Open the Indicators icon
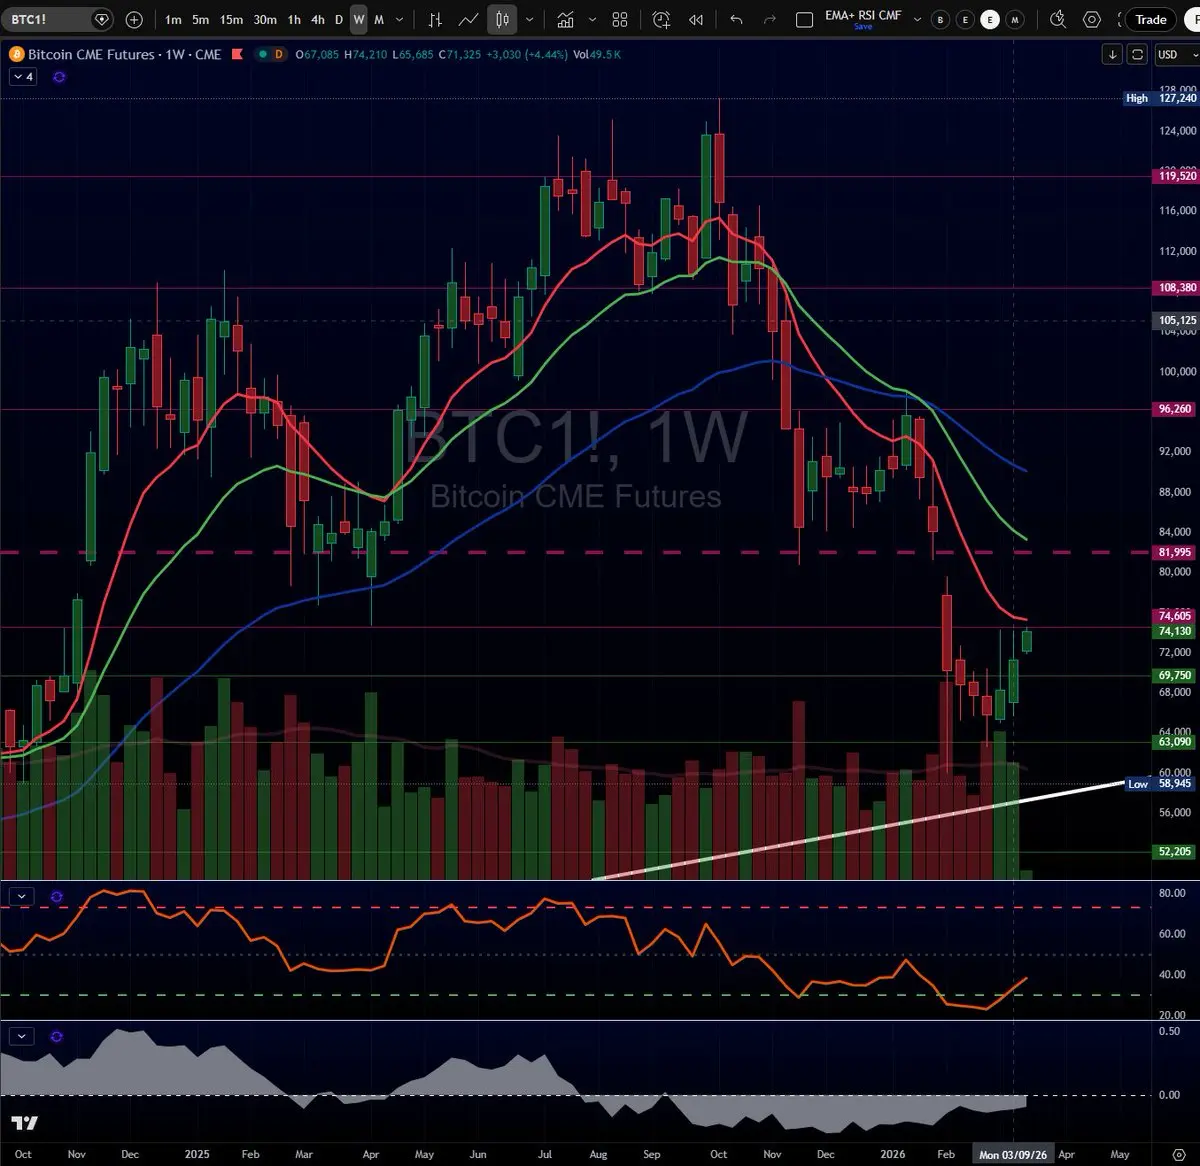The height and width of the screenshot is (1166, 1200). (566, 19)
